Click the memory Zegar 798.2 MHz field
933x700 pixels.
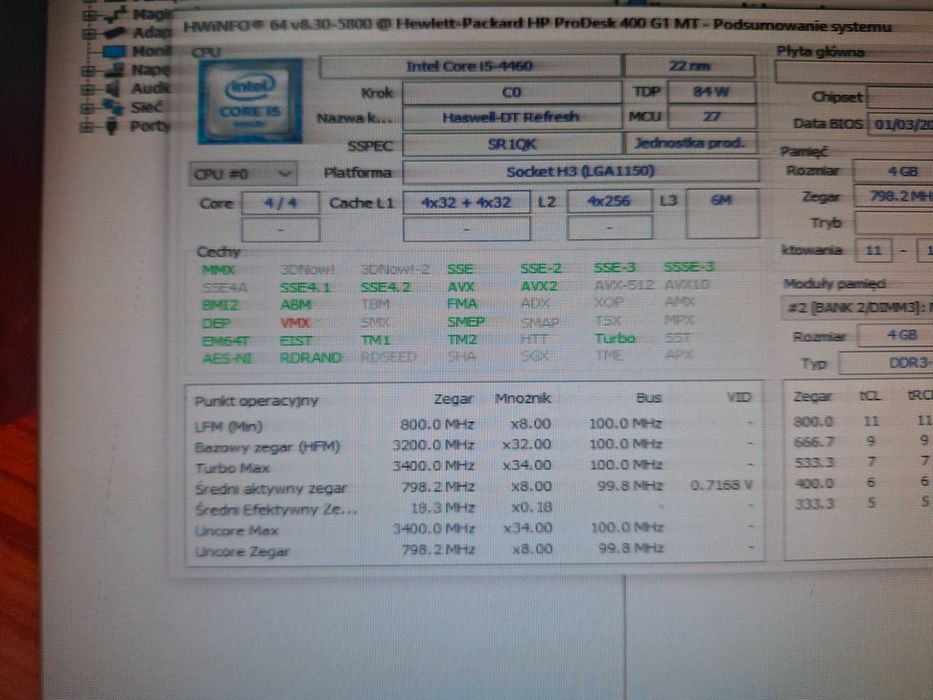[893, 196]
